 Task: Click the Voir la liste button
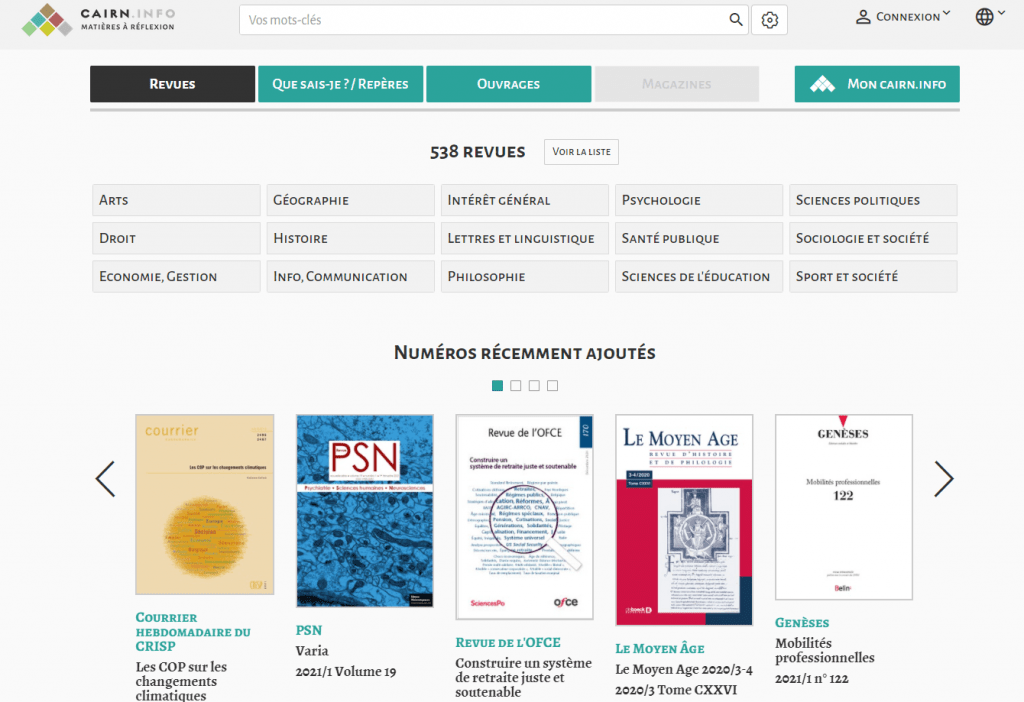click(581, 152)
